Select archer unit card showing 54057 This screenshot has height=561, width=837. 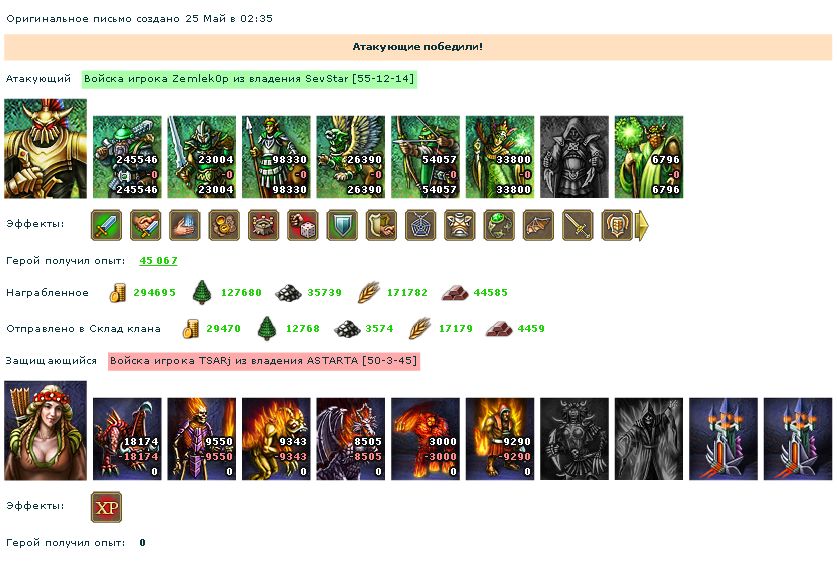tap(425, 157)
